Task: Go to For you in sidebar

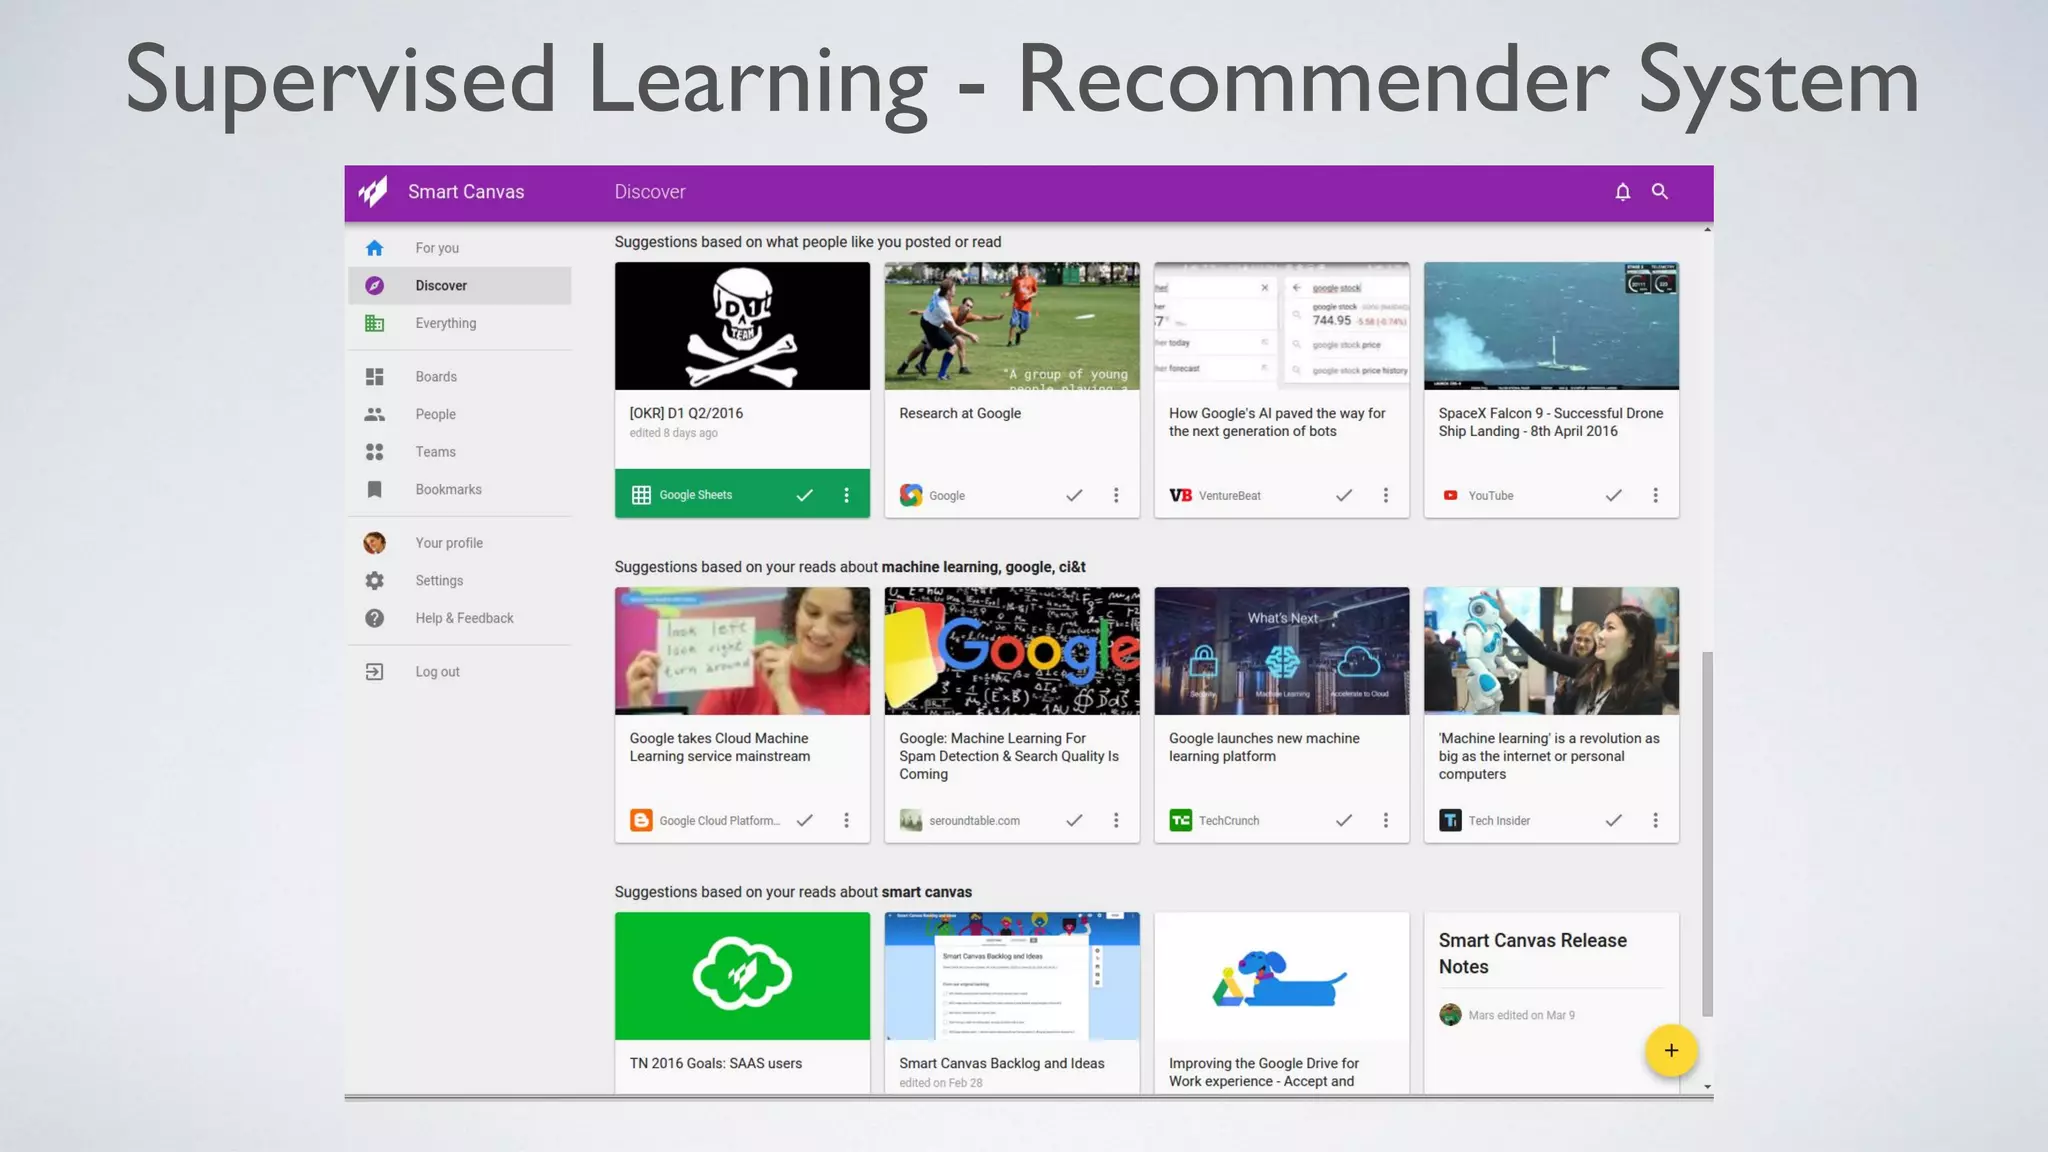Action: point(460,248)
